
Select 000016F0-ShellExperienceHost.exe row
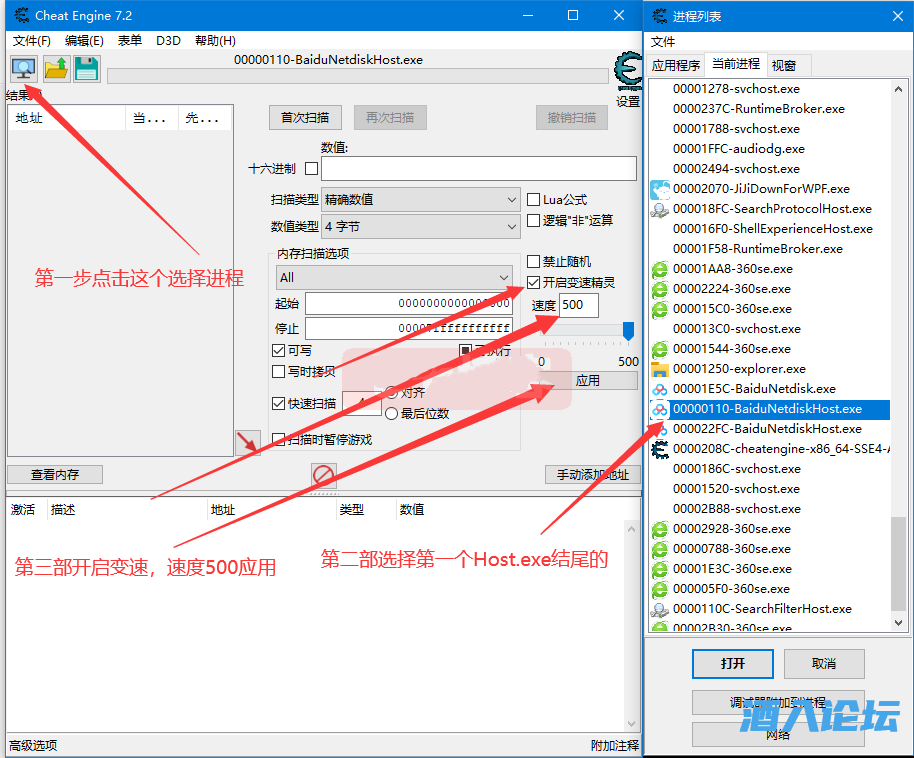coord(770,229)
